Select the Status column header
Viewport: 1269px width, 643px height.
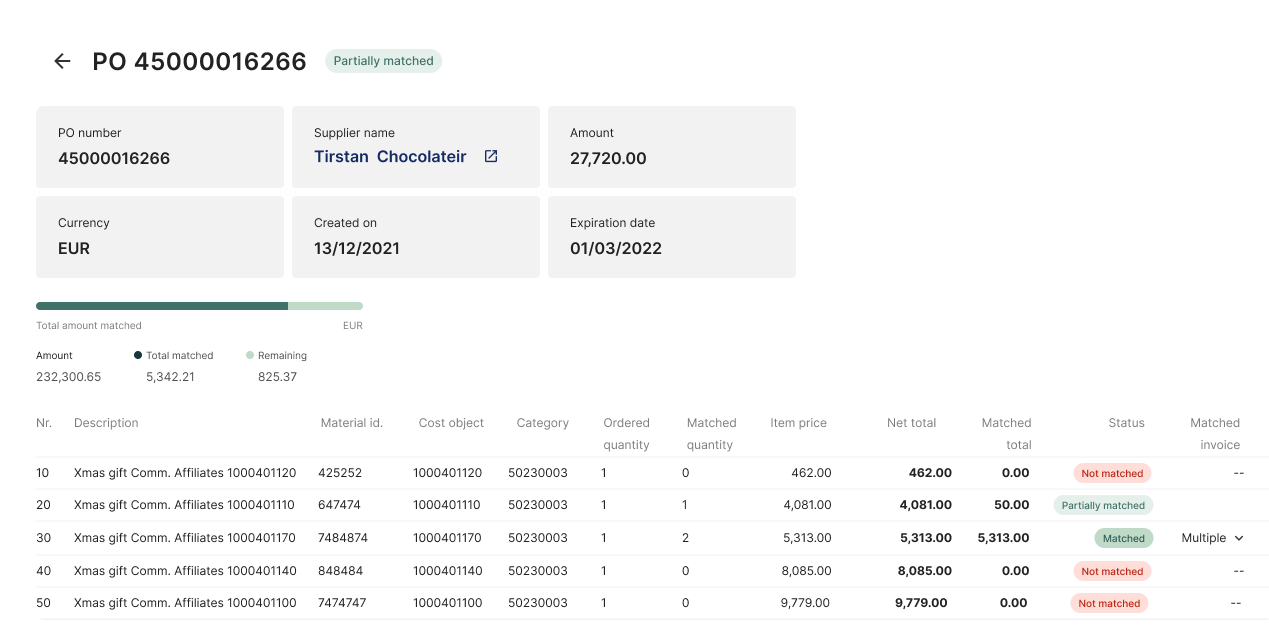[x=1126, y=423]
